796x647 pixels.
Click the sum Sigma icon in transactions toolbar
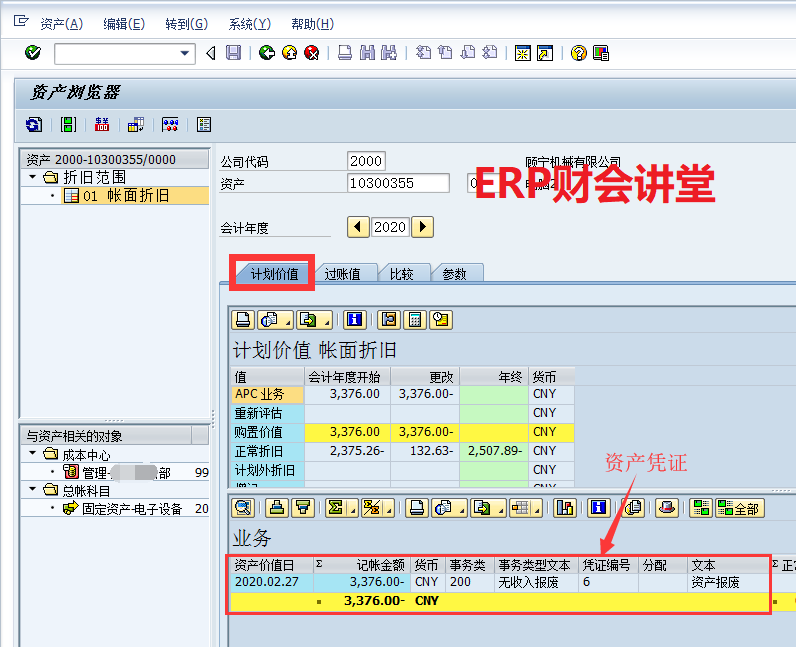(337, 508)
